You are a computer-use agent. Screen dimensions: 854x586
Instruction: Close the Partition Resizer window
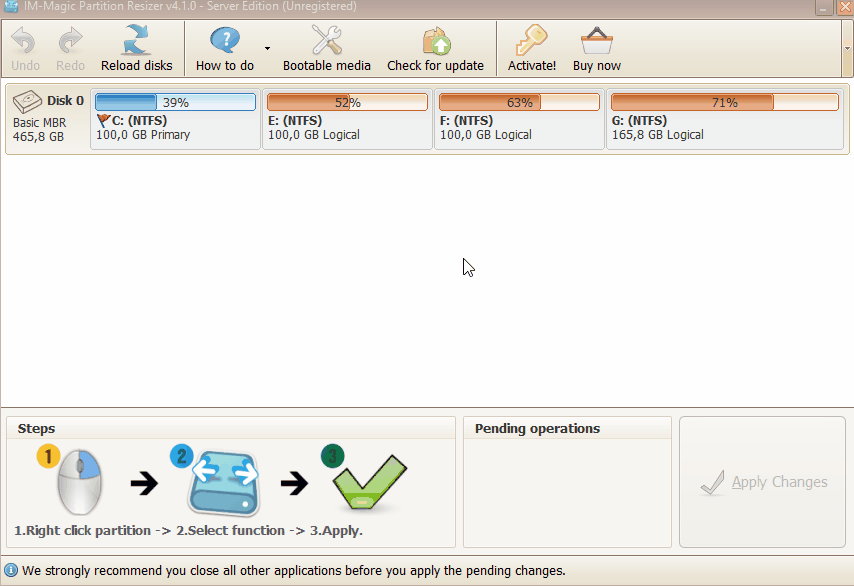pos(845,7)
